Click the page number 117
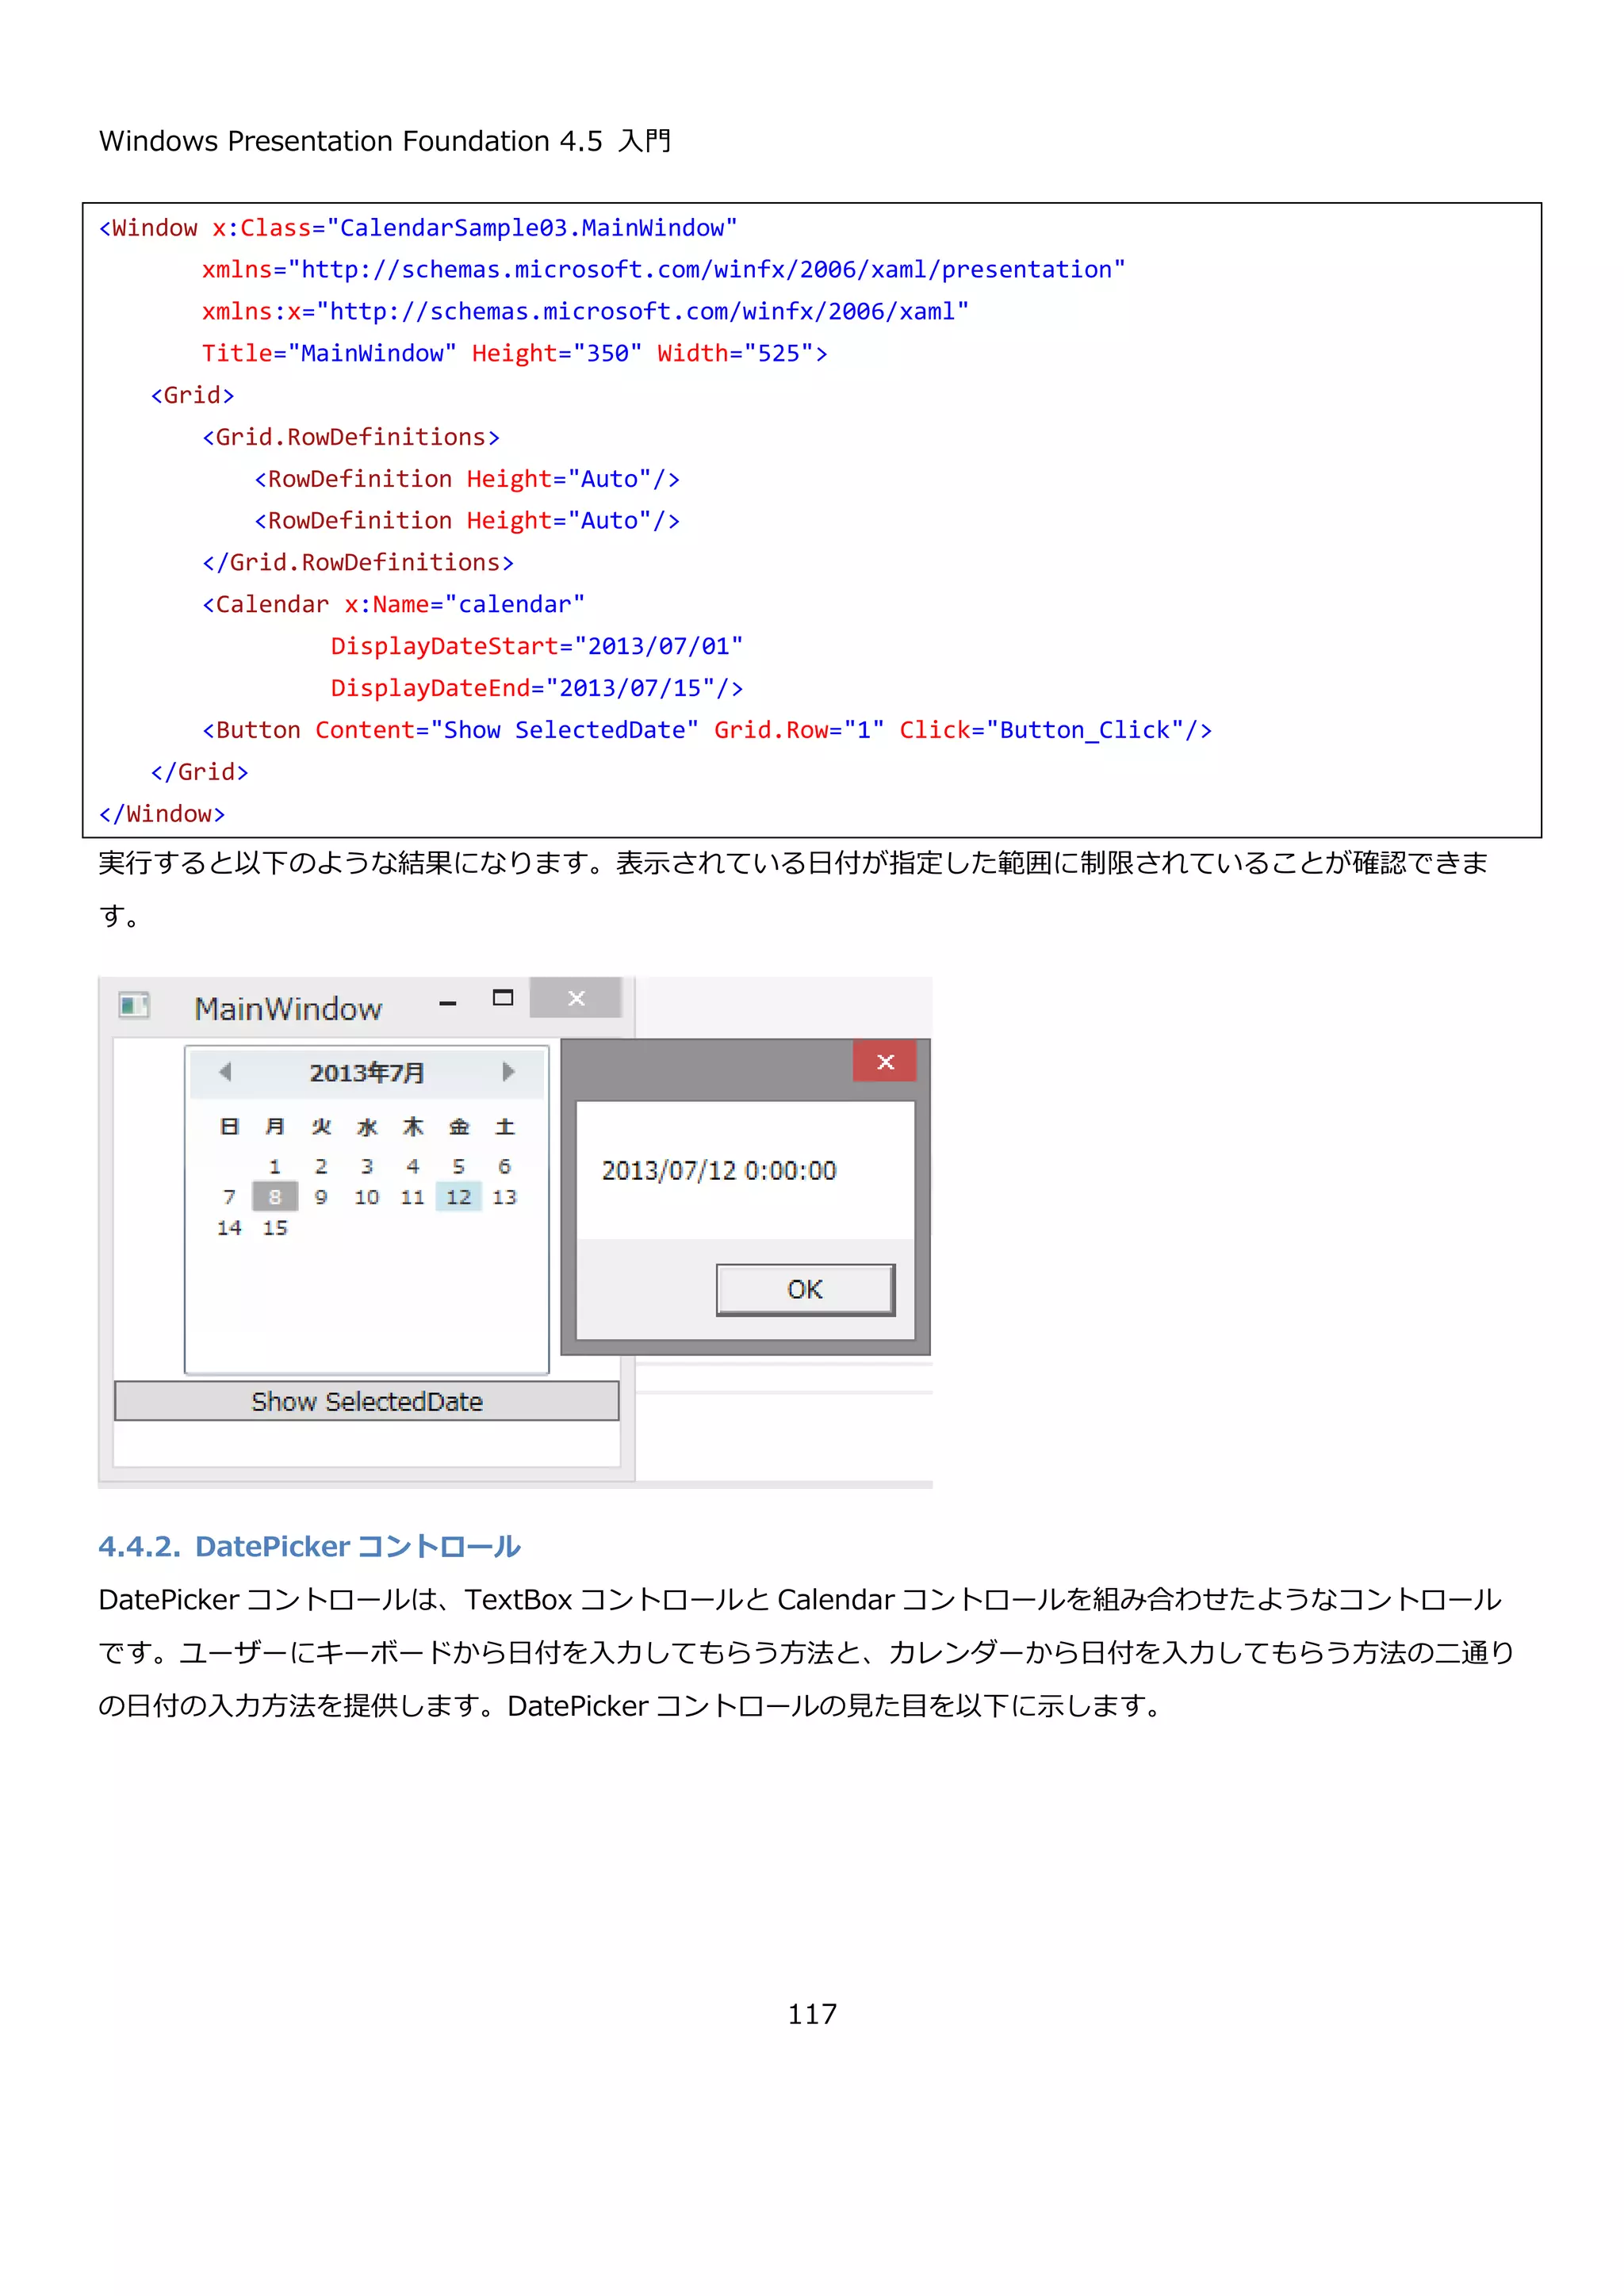This screenshot has width=1624, height=2296. (812, 2014)
